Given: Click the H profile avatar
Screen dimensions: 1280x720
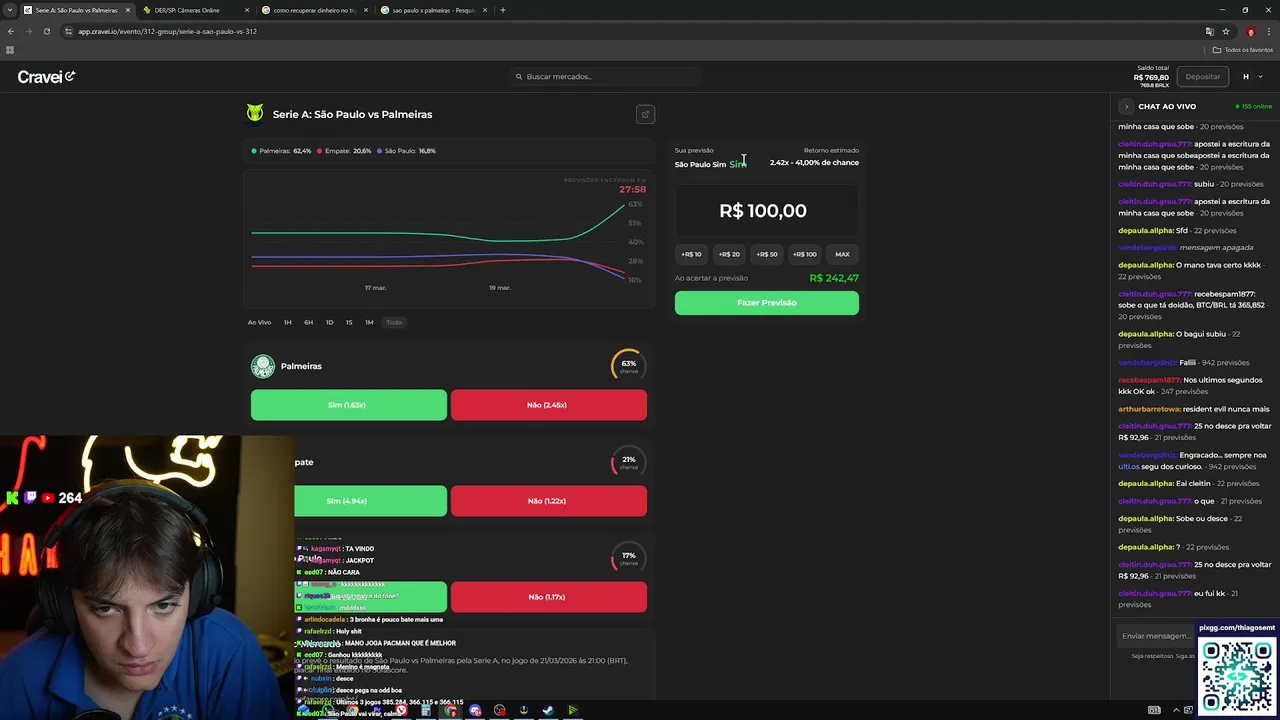Looking at the screenshot, I should pos(1246,77).
